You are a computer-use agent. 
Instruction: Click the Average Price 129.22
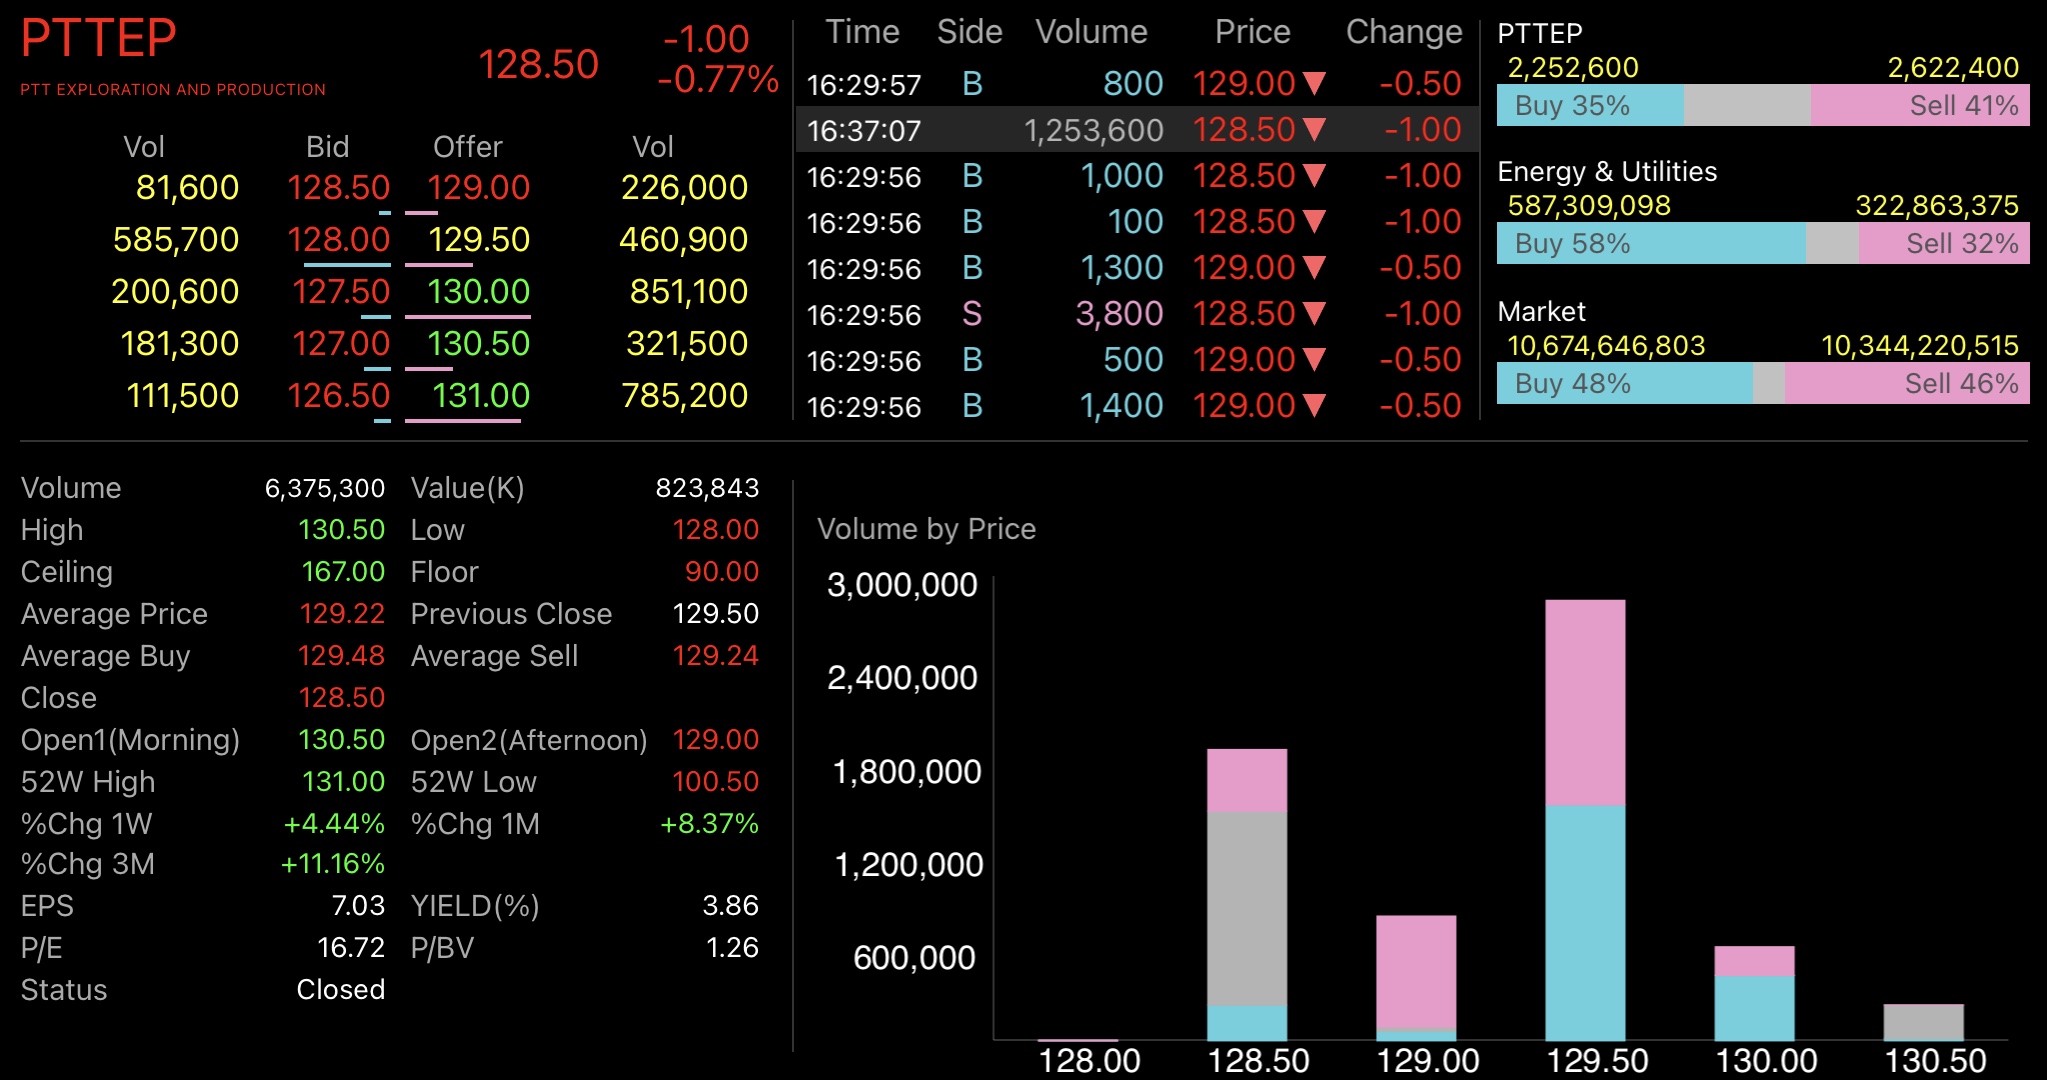pyautogui.click(x=342, y=614)
